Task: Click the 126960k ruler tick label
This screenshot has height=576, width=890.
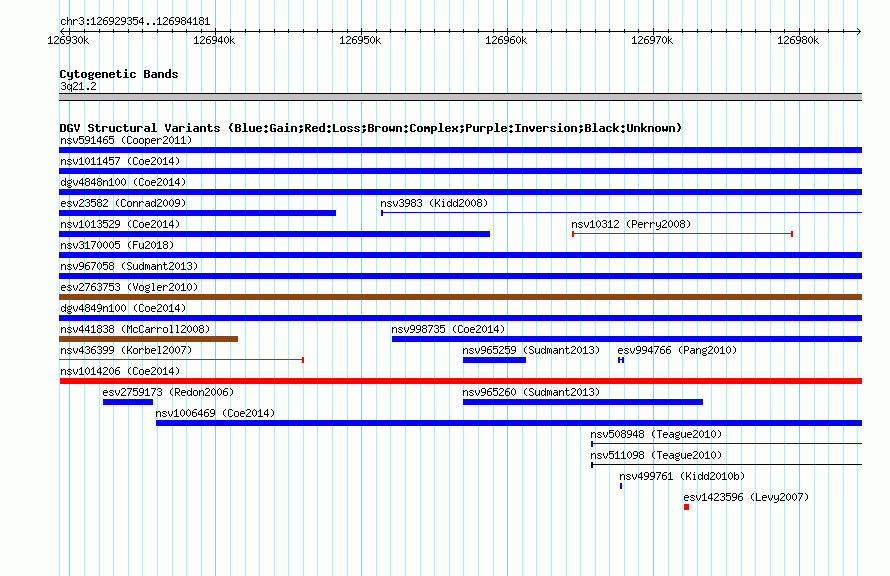Action: (x=506, y=40)
